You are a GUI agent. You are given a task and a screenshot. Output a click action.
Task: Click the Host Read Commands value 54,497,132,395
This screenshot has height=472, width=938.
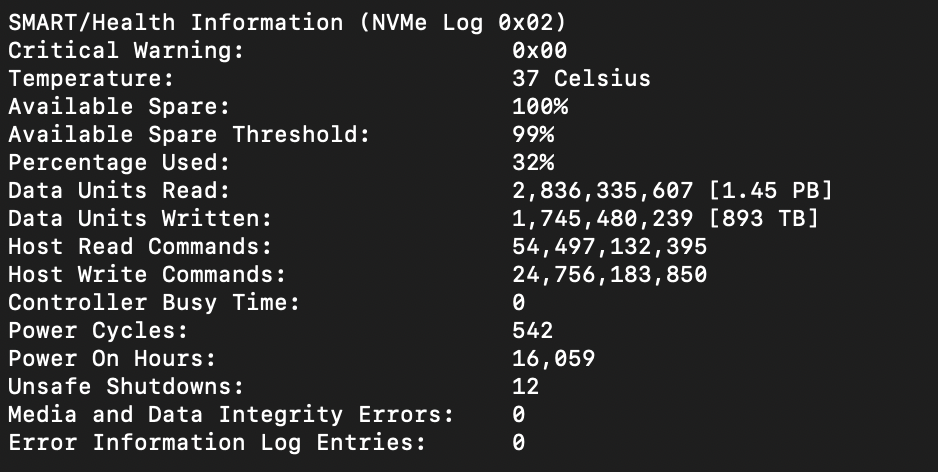pos(610,246)
